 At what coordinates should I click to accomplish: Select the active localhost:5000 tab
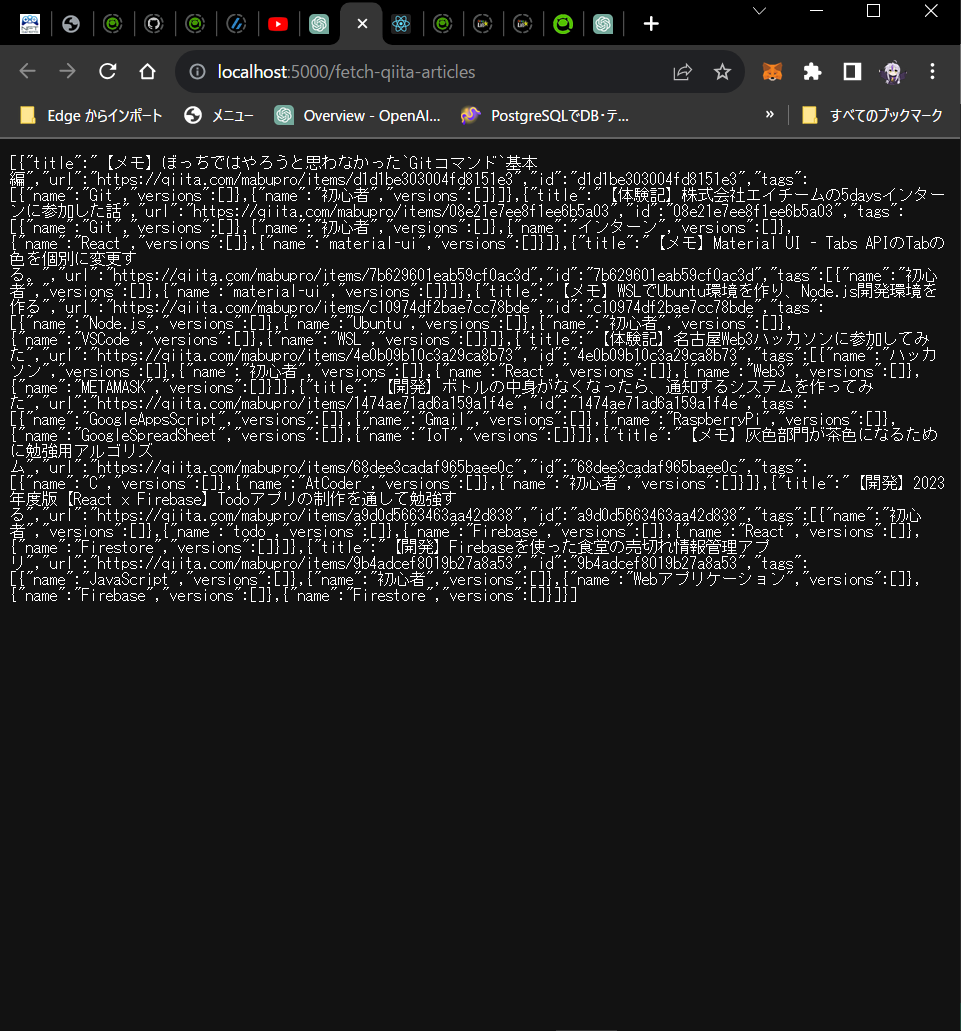pos(361,23)
